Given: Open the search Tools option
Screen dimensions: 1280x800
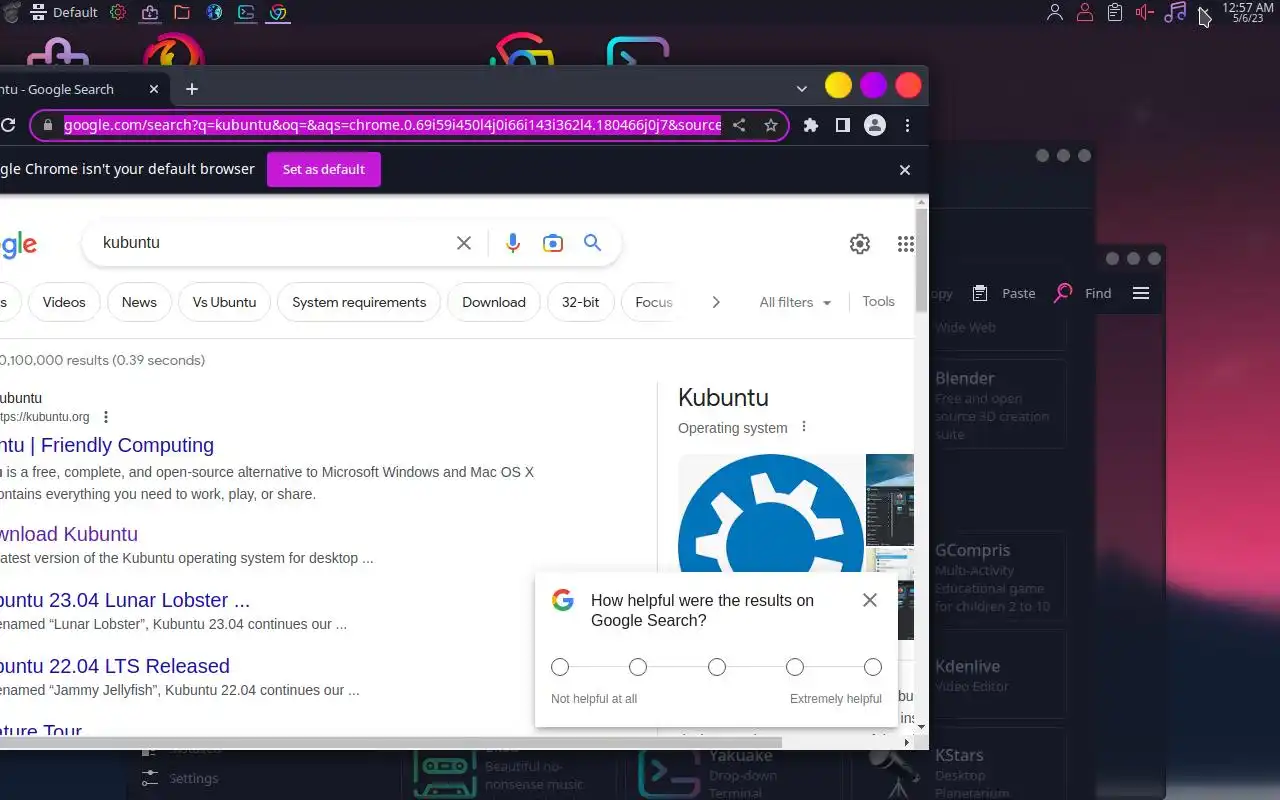Looking at the screenshot, I should point(879,301).
